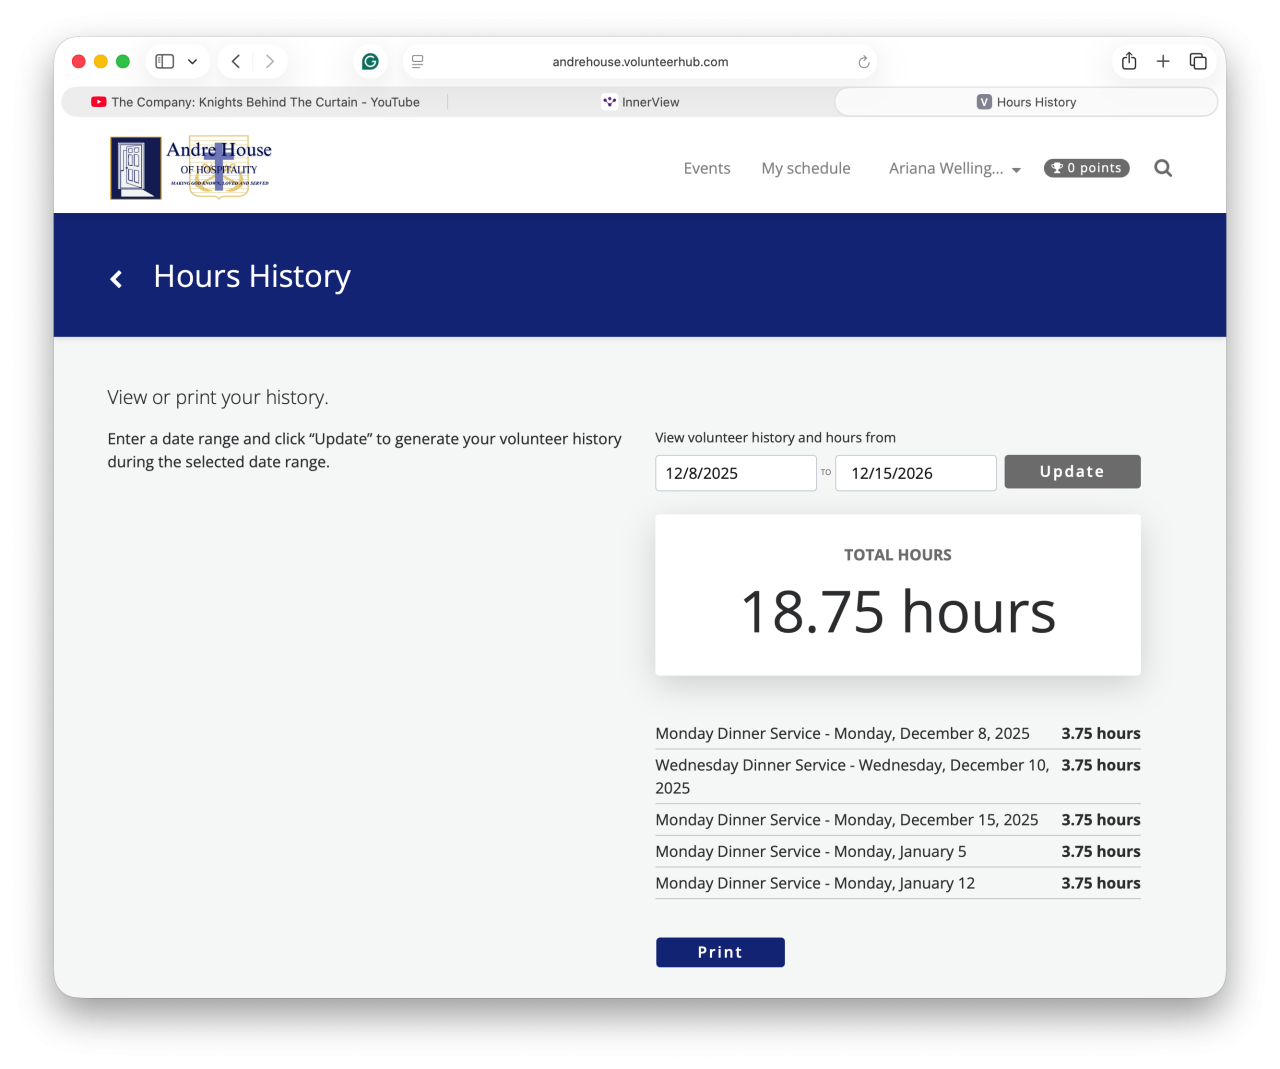Image resolution: width=1280 pixels, height=1069 pixels.
Task: Edit the end date field 12/15/2026
Action: coord(916,473)
